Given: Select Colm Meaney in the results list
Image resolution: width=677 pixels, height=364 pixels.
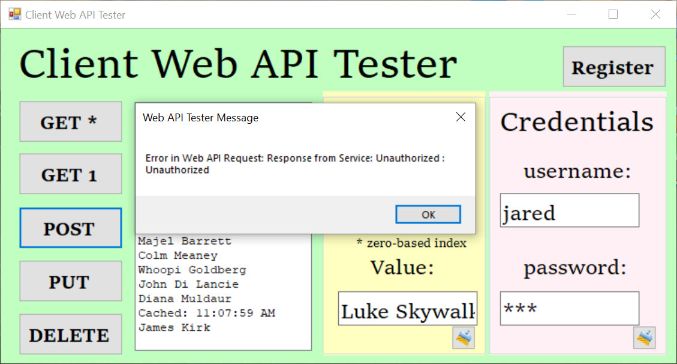Looking at the screenshot, I should pyautogui.click(x=178, y=256).
